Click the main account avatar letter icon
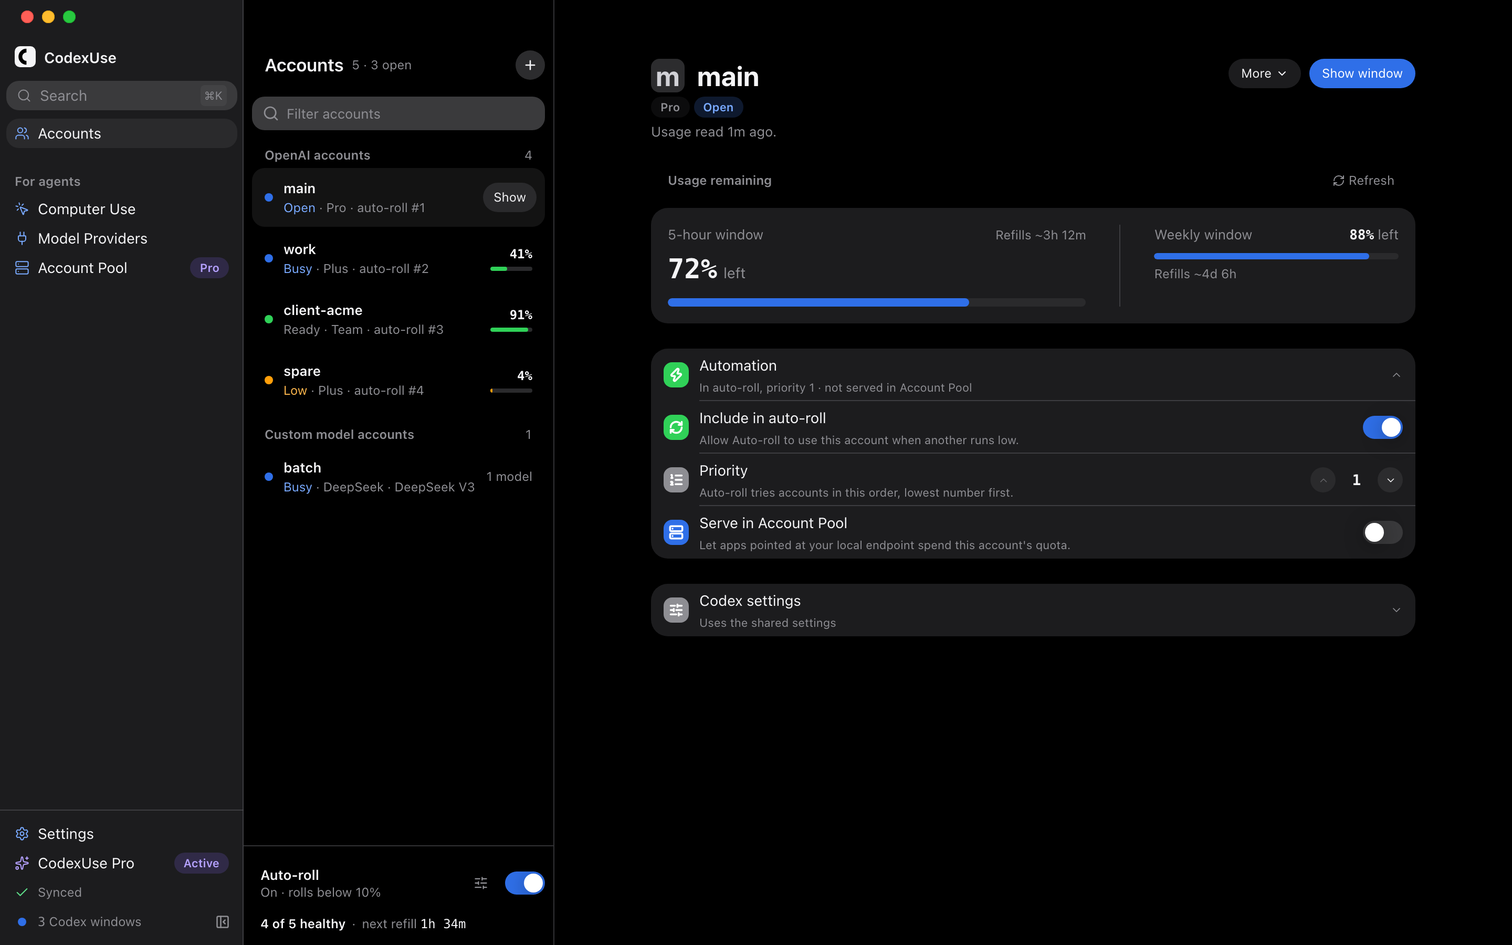Viewport: 1512px width, 945px height. [x=668, y=76]
